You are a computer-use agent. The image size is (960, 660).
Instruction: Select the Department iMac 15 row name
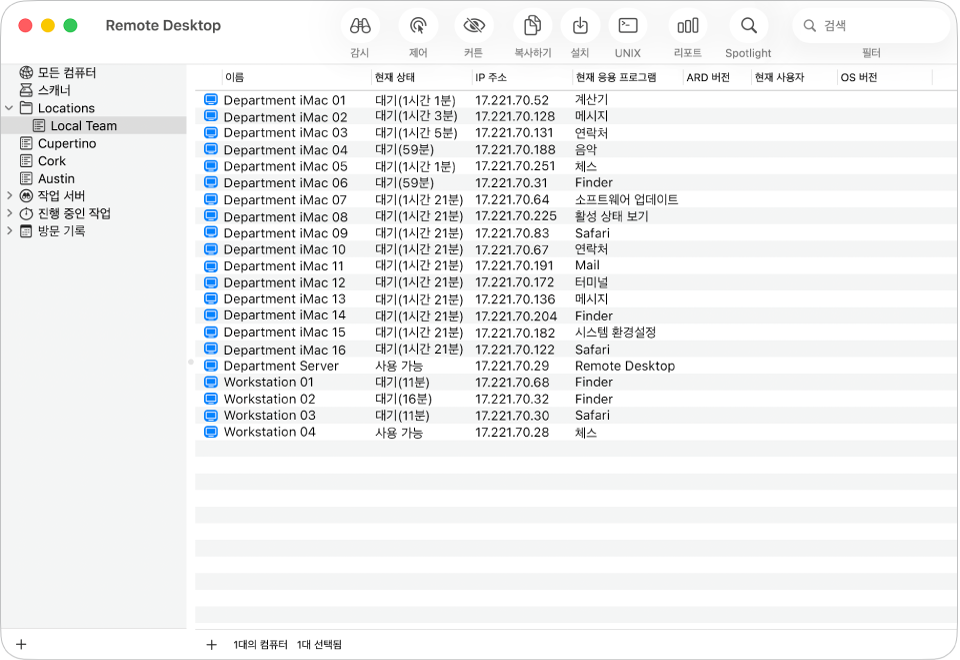(285, 332)
